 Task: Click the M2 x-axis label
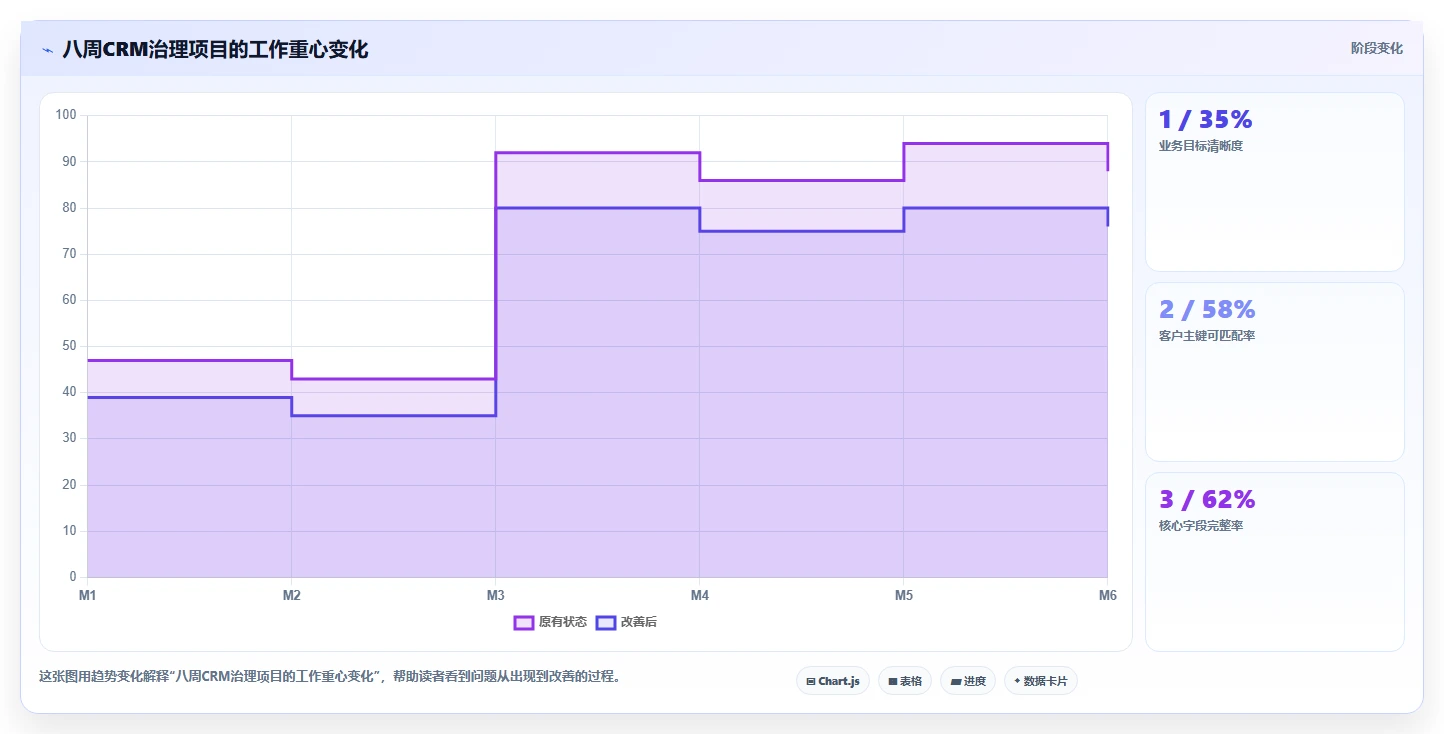coord(292,596)
